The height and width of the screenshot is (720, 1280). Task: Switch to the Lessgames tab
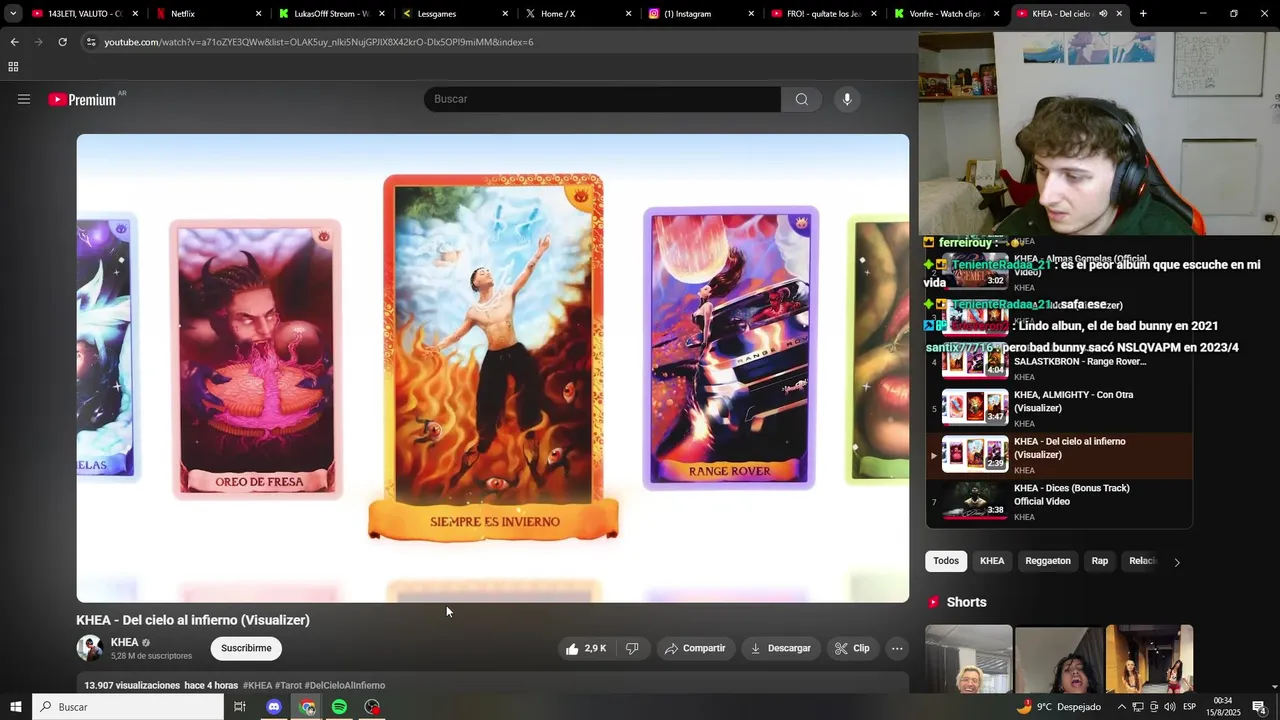pos(454,14)
